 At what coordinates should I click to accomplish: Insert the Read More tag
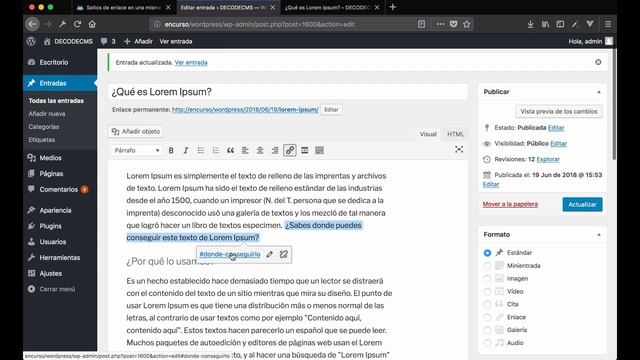[304, 150]
